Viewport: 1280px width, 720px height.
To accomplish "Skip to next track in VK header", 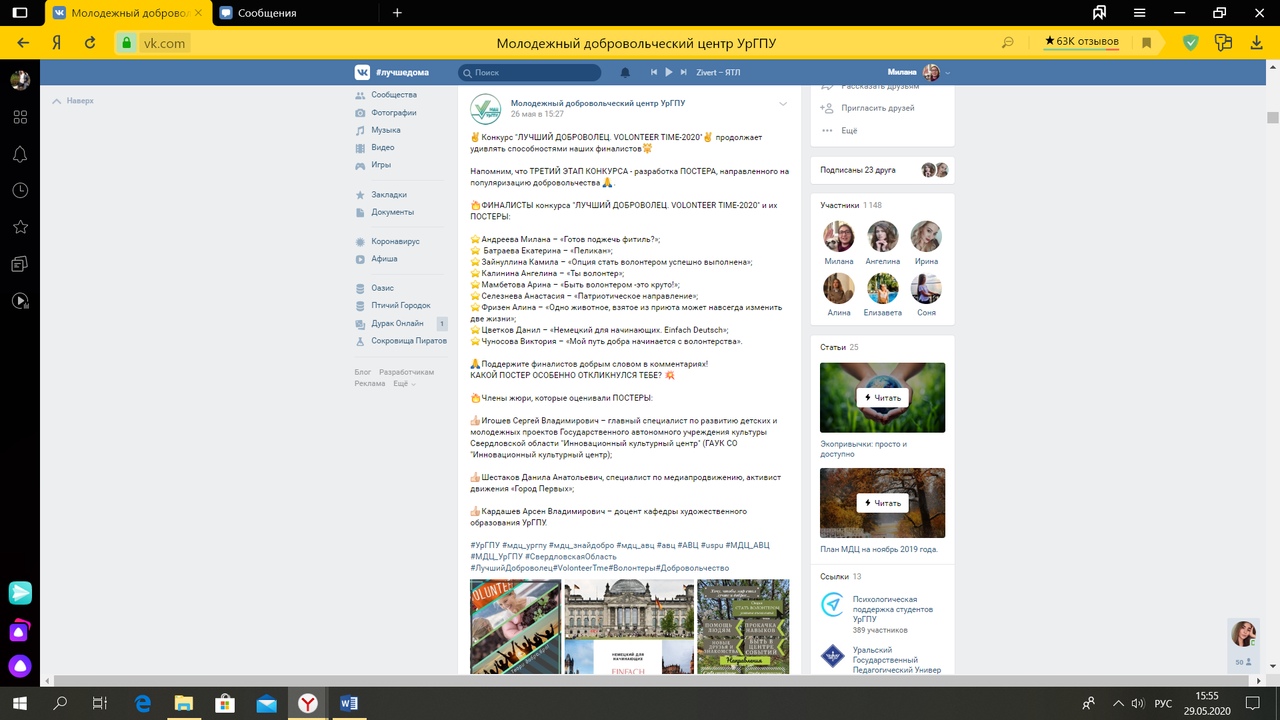I will coord(684,72).
